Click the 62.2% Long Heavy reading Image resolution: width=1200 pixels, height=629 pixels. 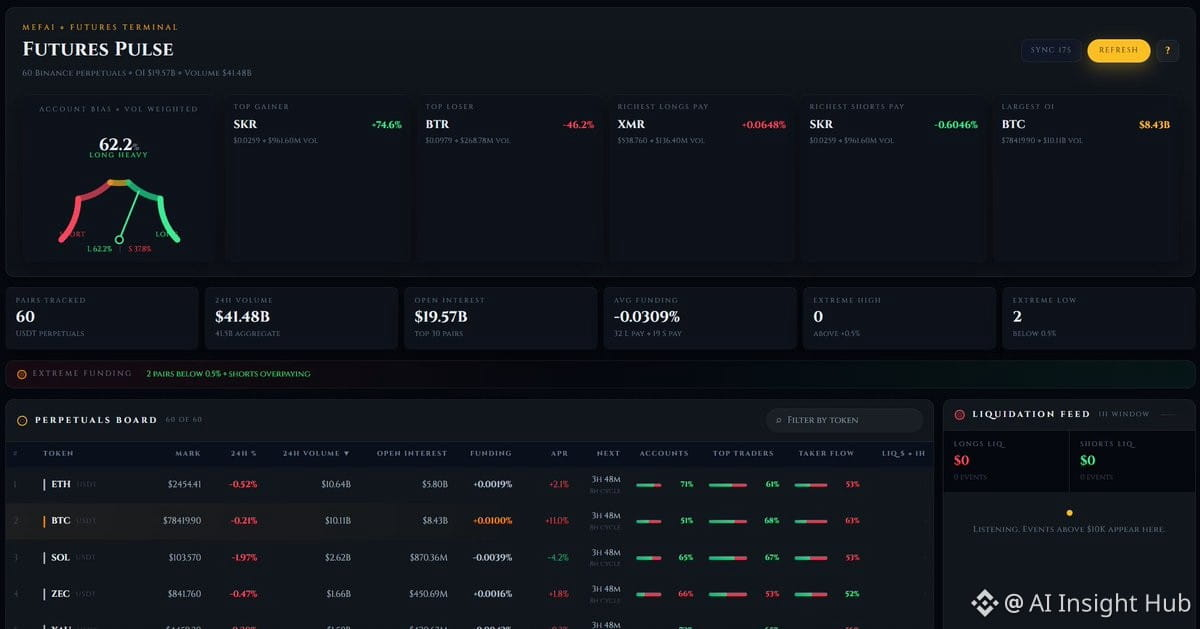pyautogui.click(x=119, y=148)
